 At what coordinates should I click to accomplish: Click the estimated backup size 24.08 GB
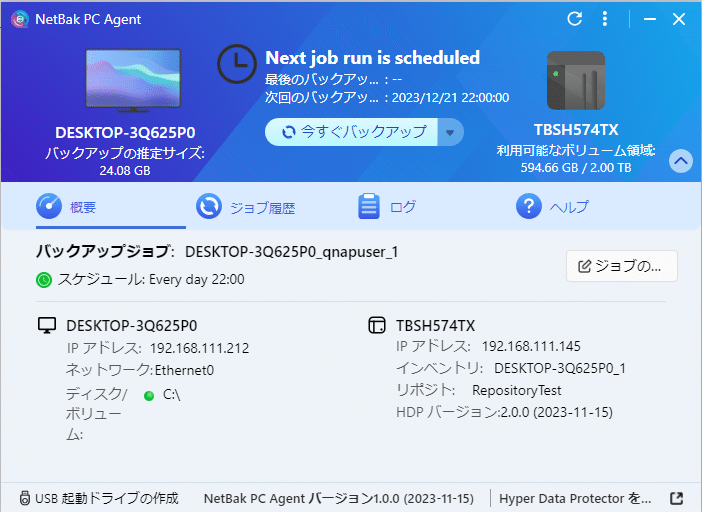click(x=125, y=171)
